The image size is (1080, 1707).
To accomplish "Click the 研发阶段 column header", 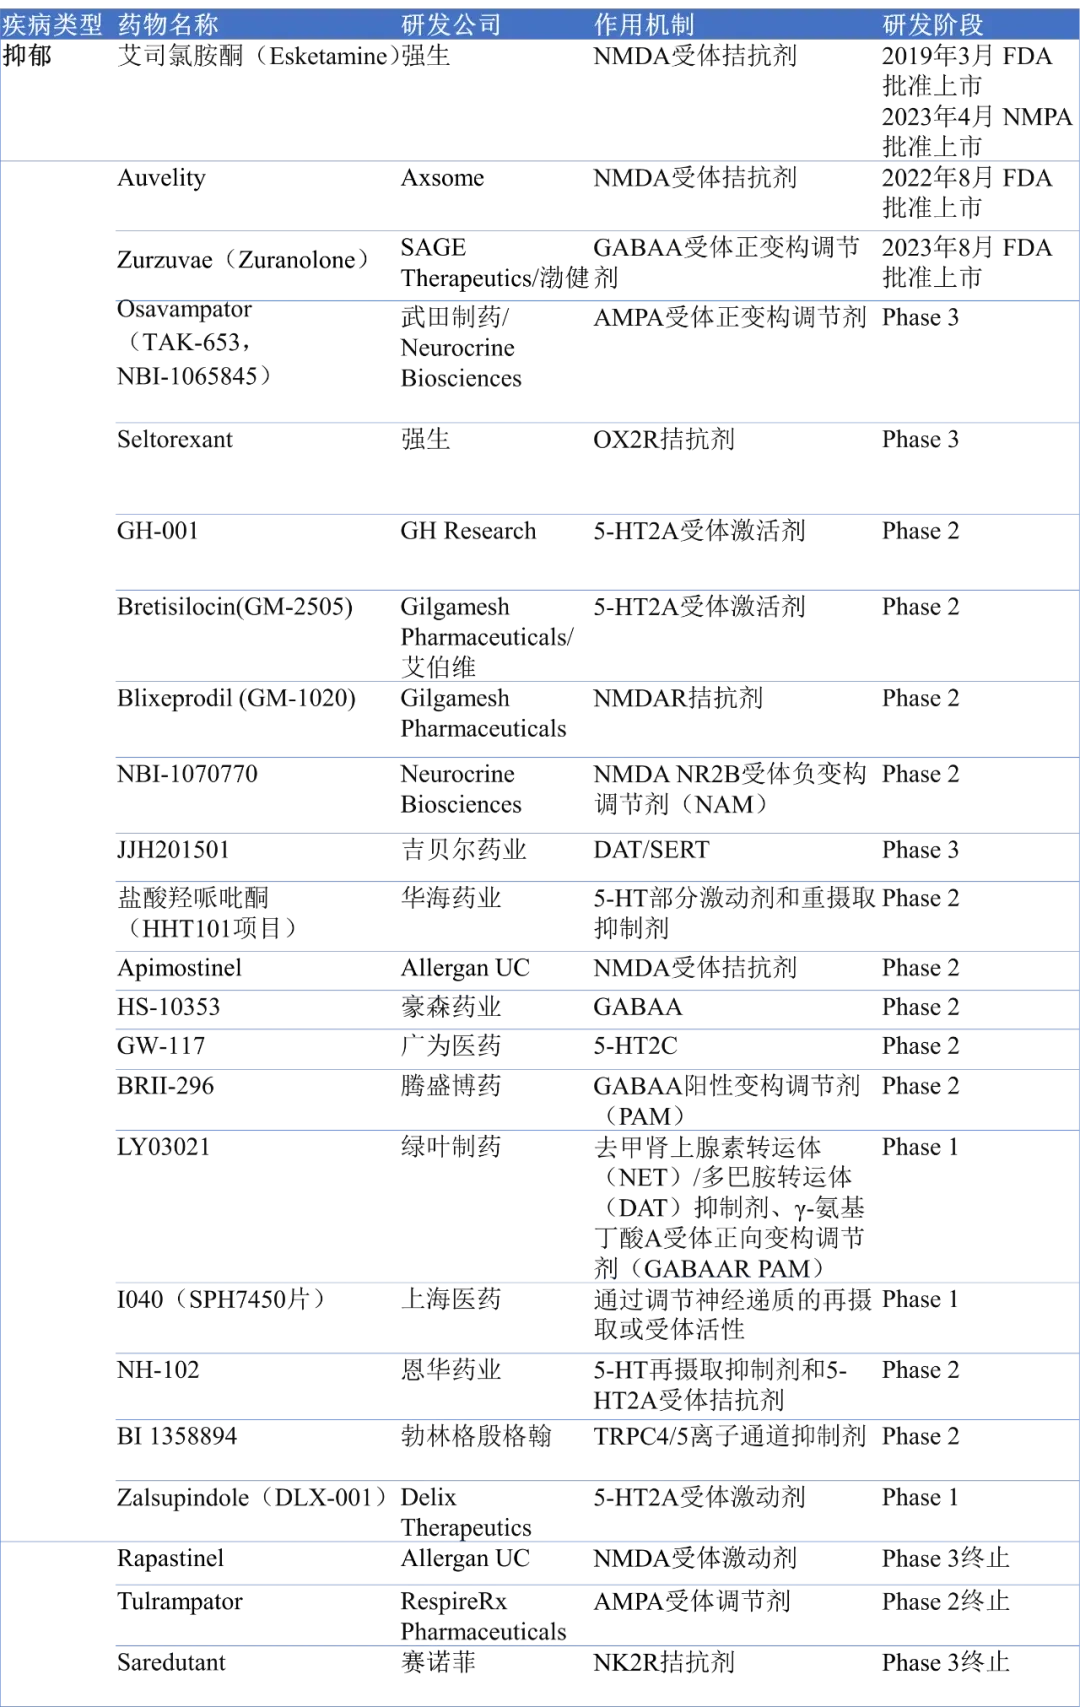I will tap(932, 24).
